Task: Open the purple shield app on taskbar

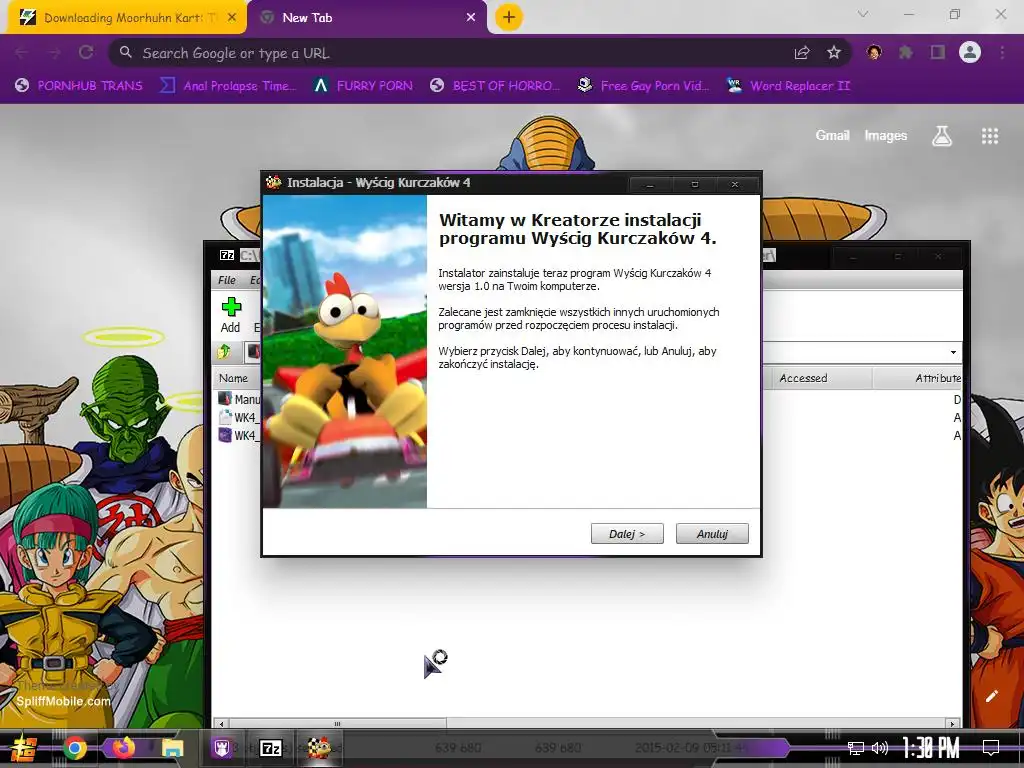Action: coord(221,748)
